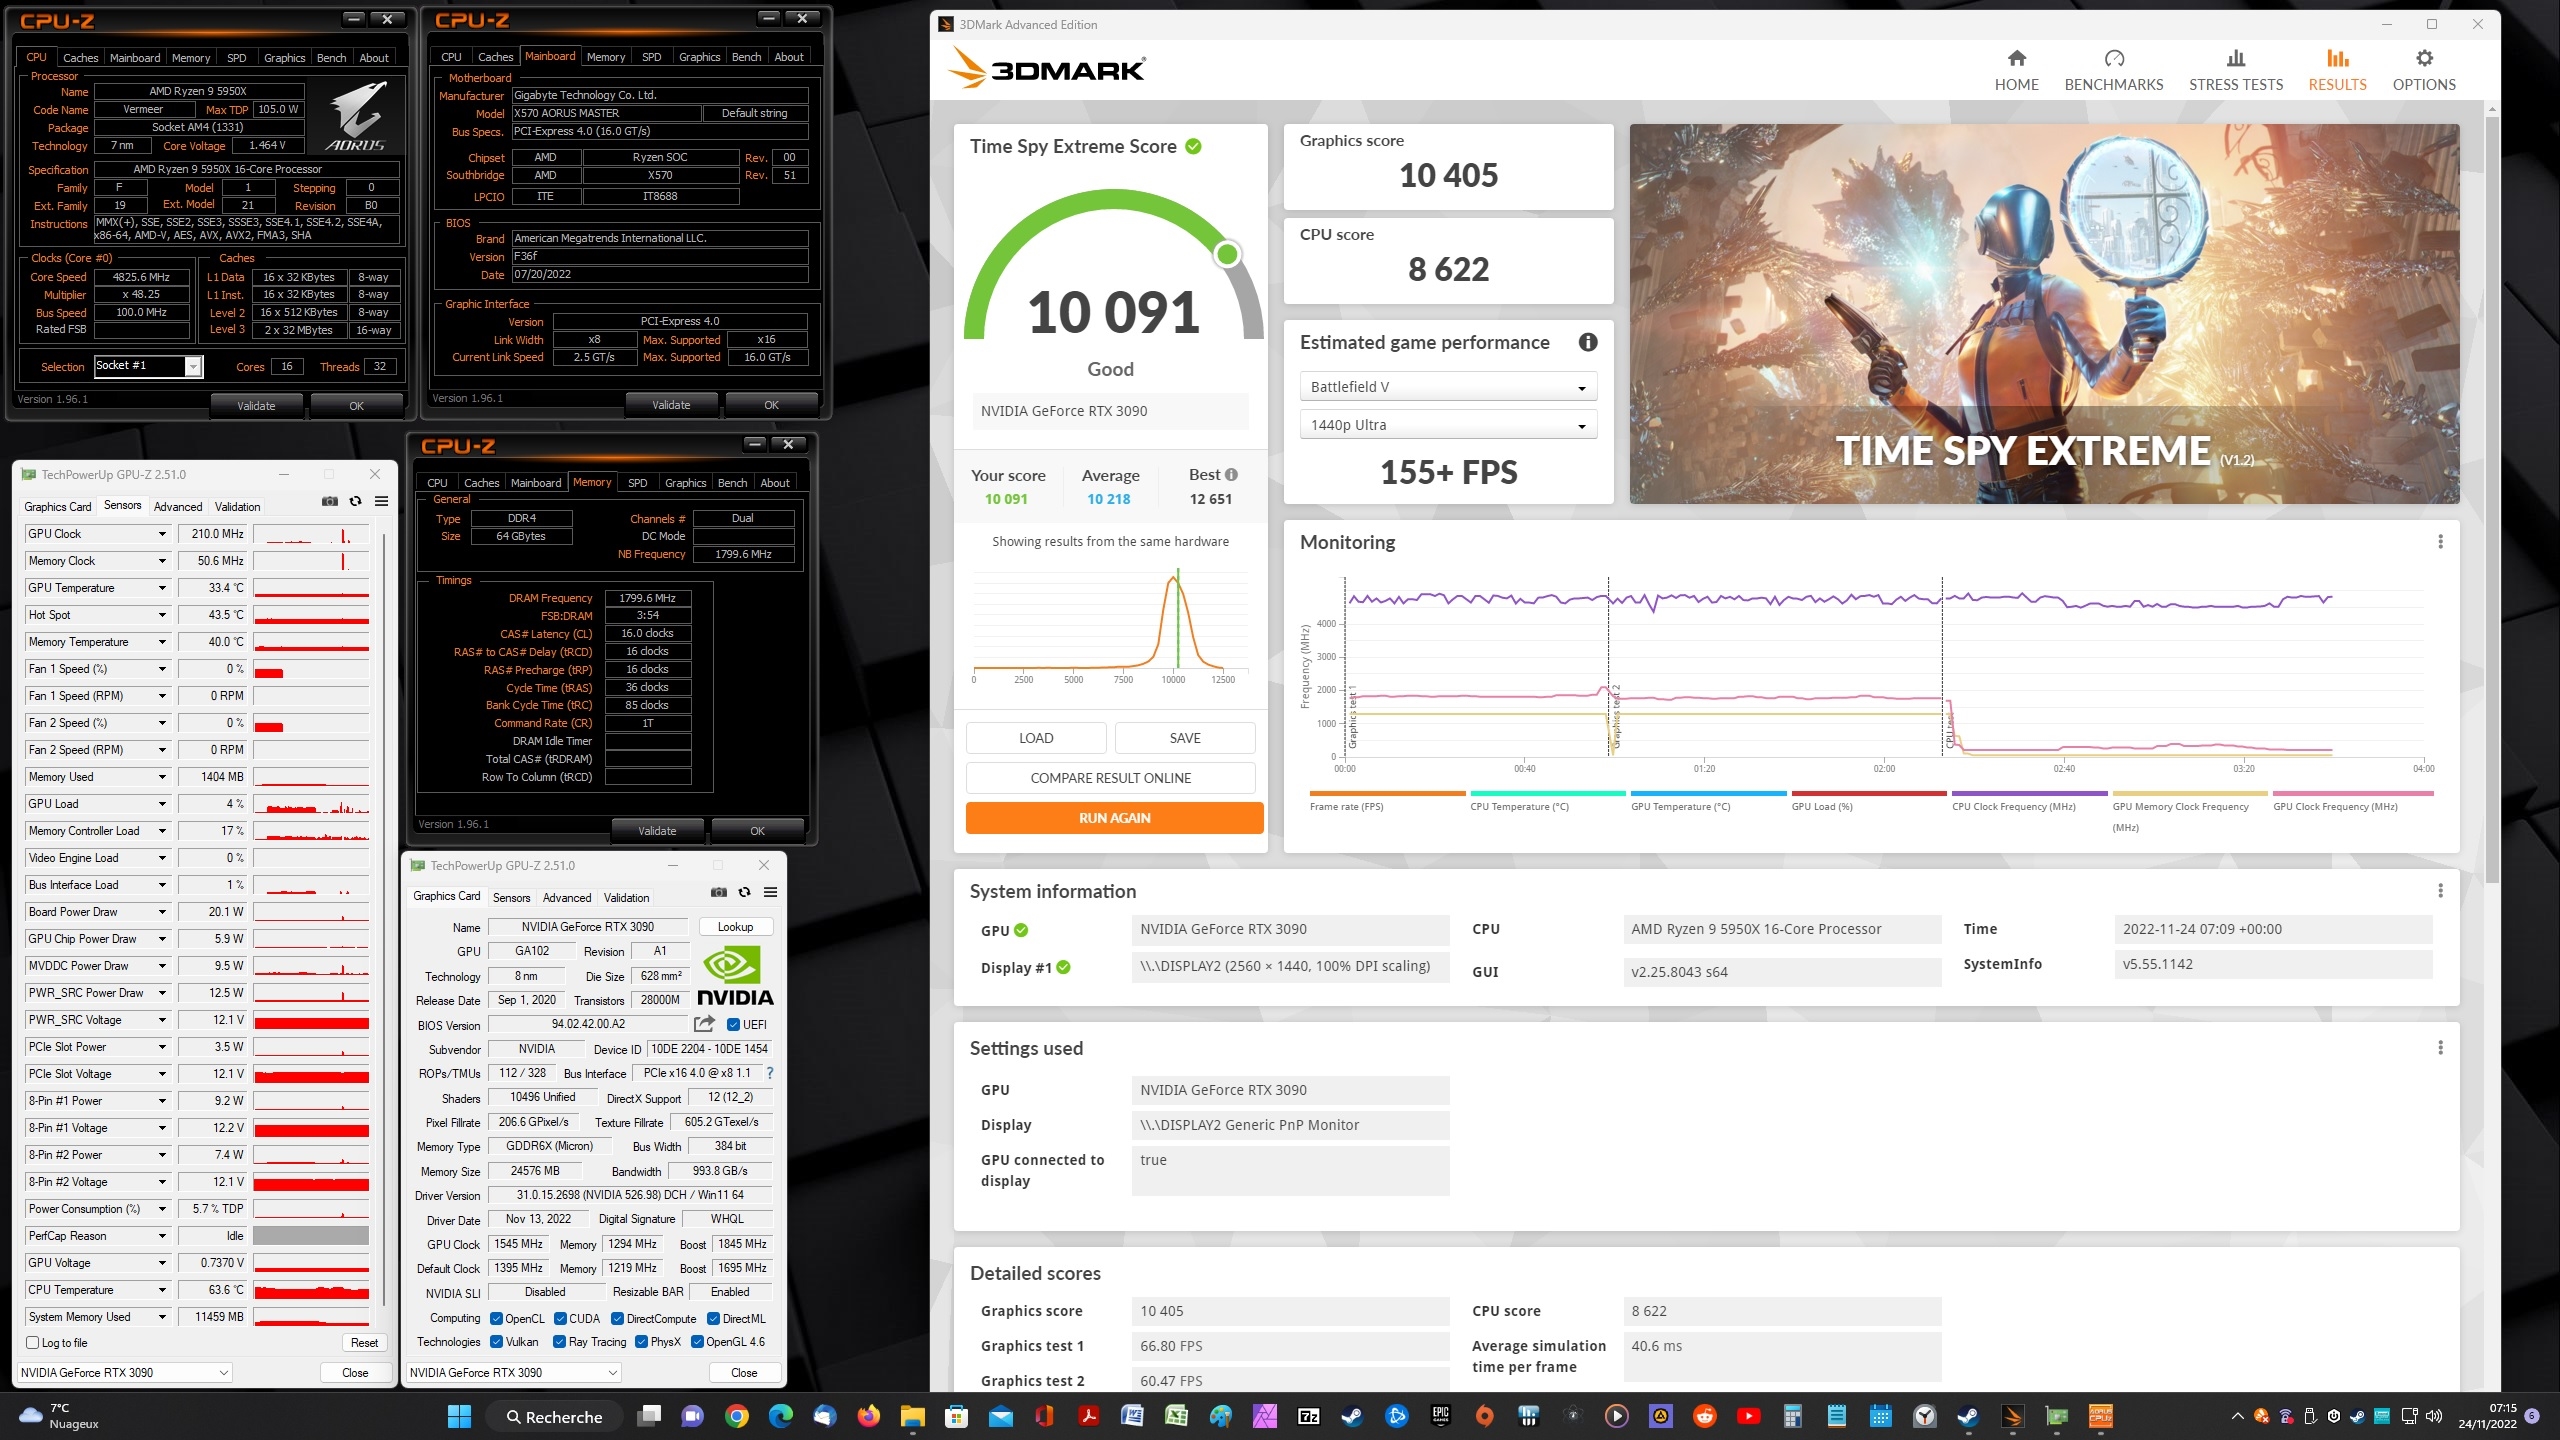The image size is (2560, 1440).
Task: Toggle the Ray Tracing checkbox
Action: (559, 1342)
